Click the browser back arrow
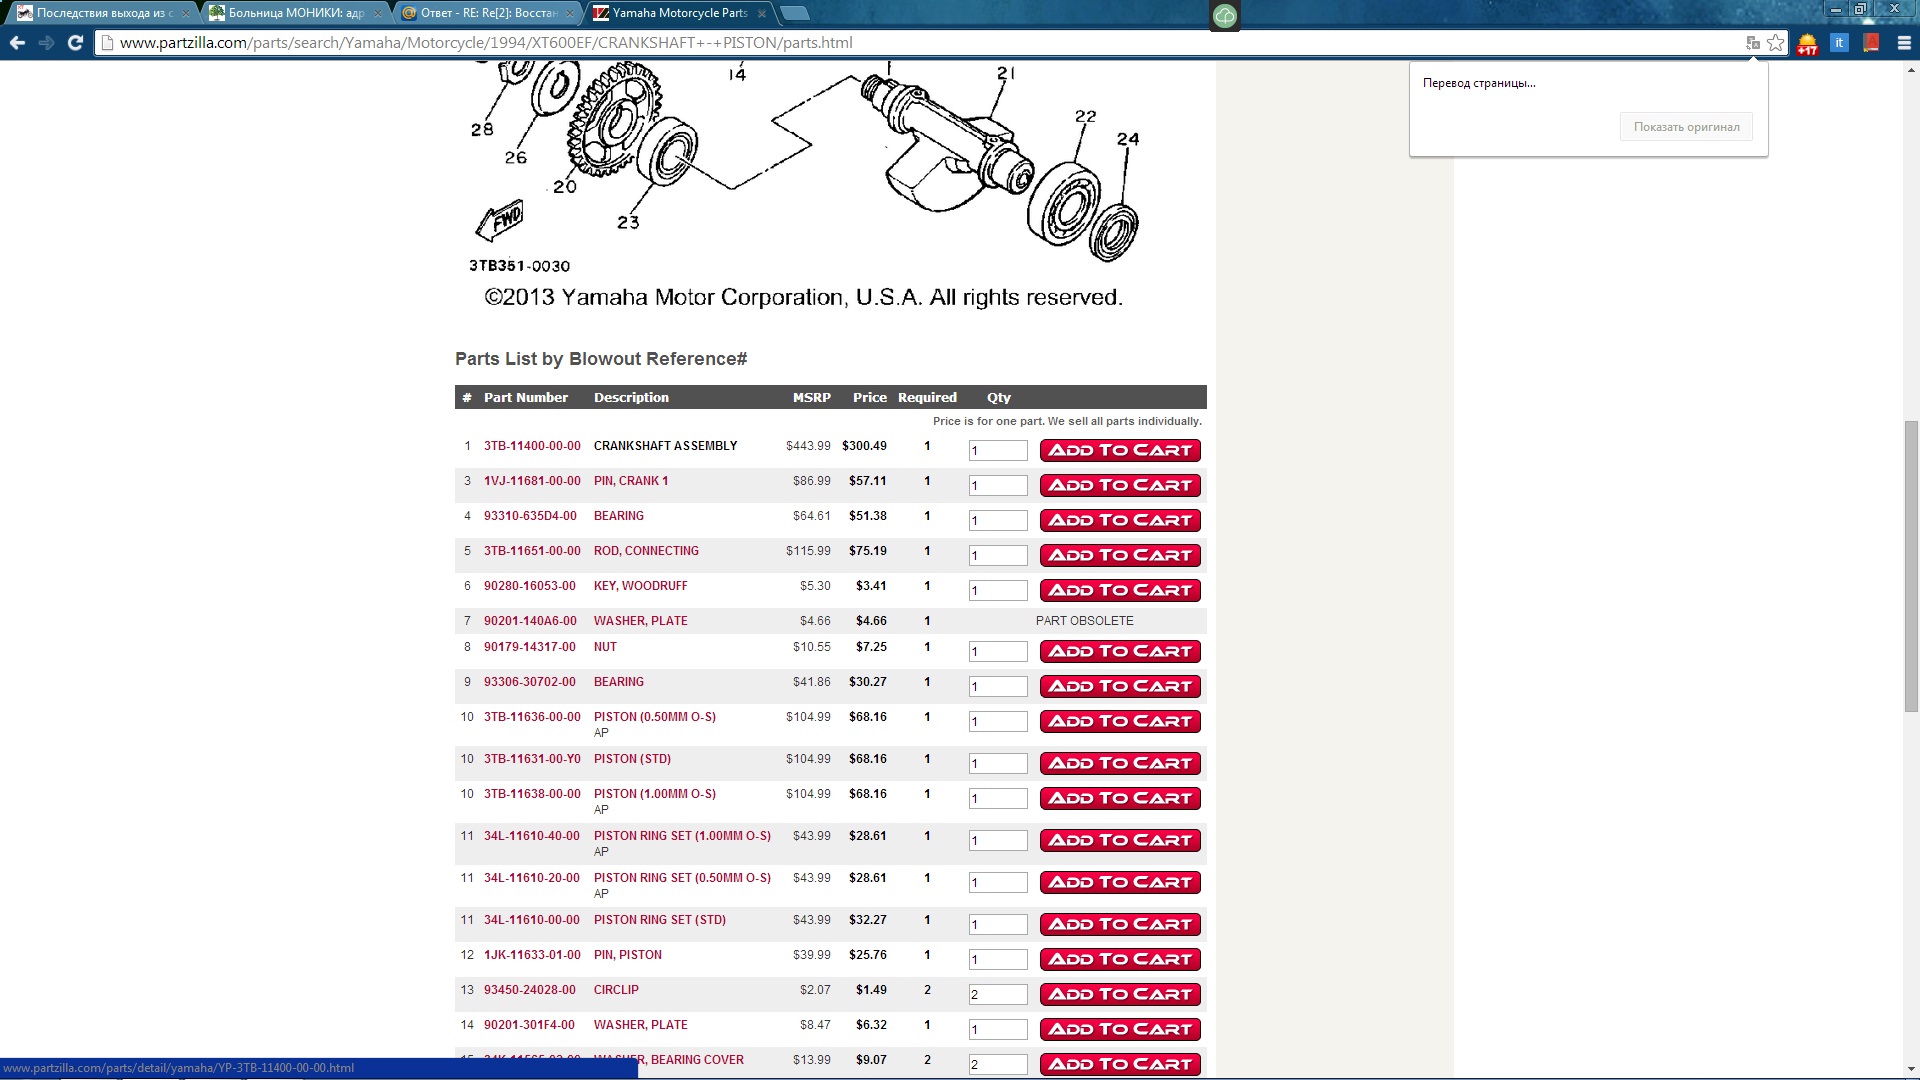 tap(17, 43)
